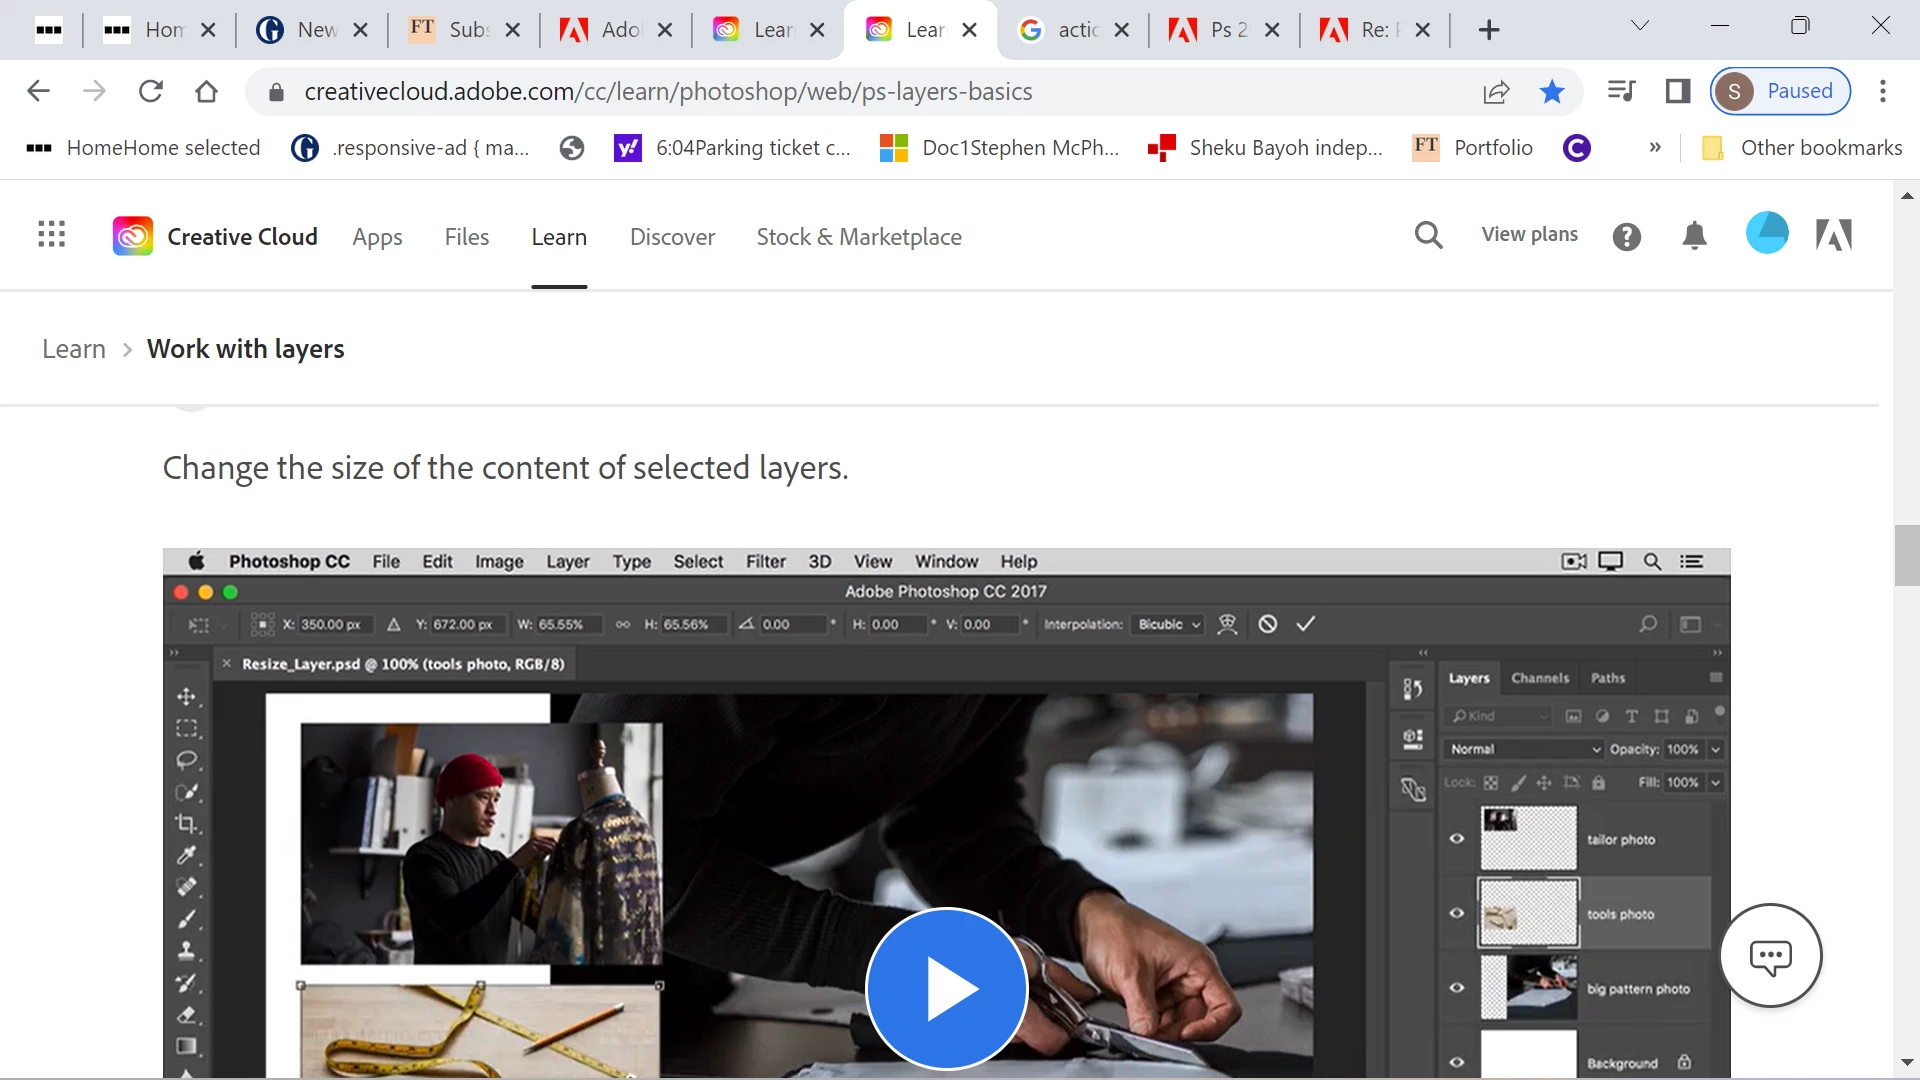Open the tab search dropdown arrow
Screen dimensions: 1920x1080
tap(1640, 27)
